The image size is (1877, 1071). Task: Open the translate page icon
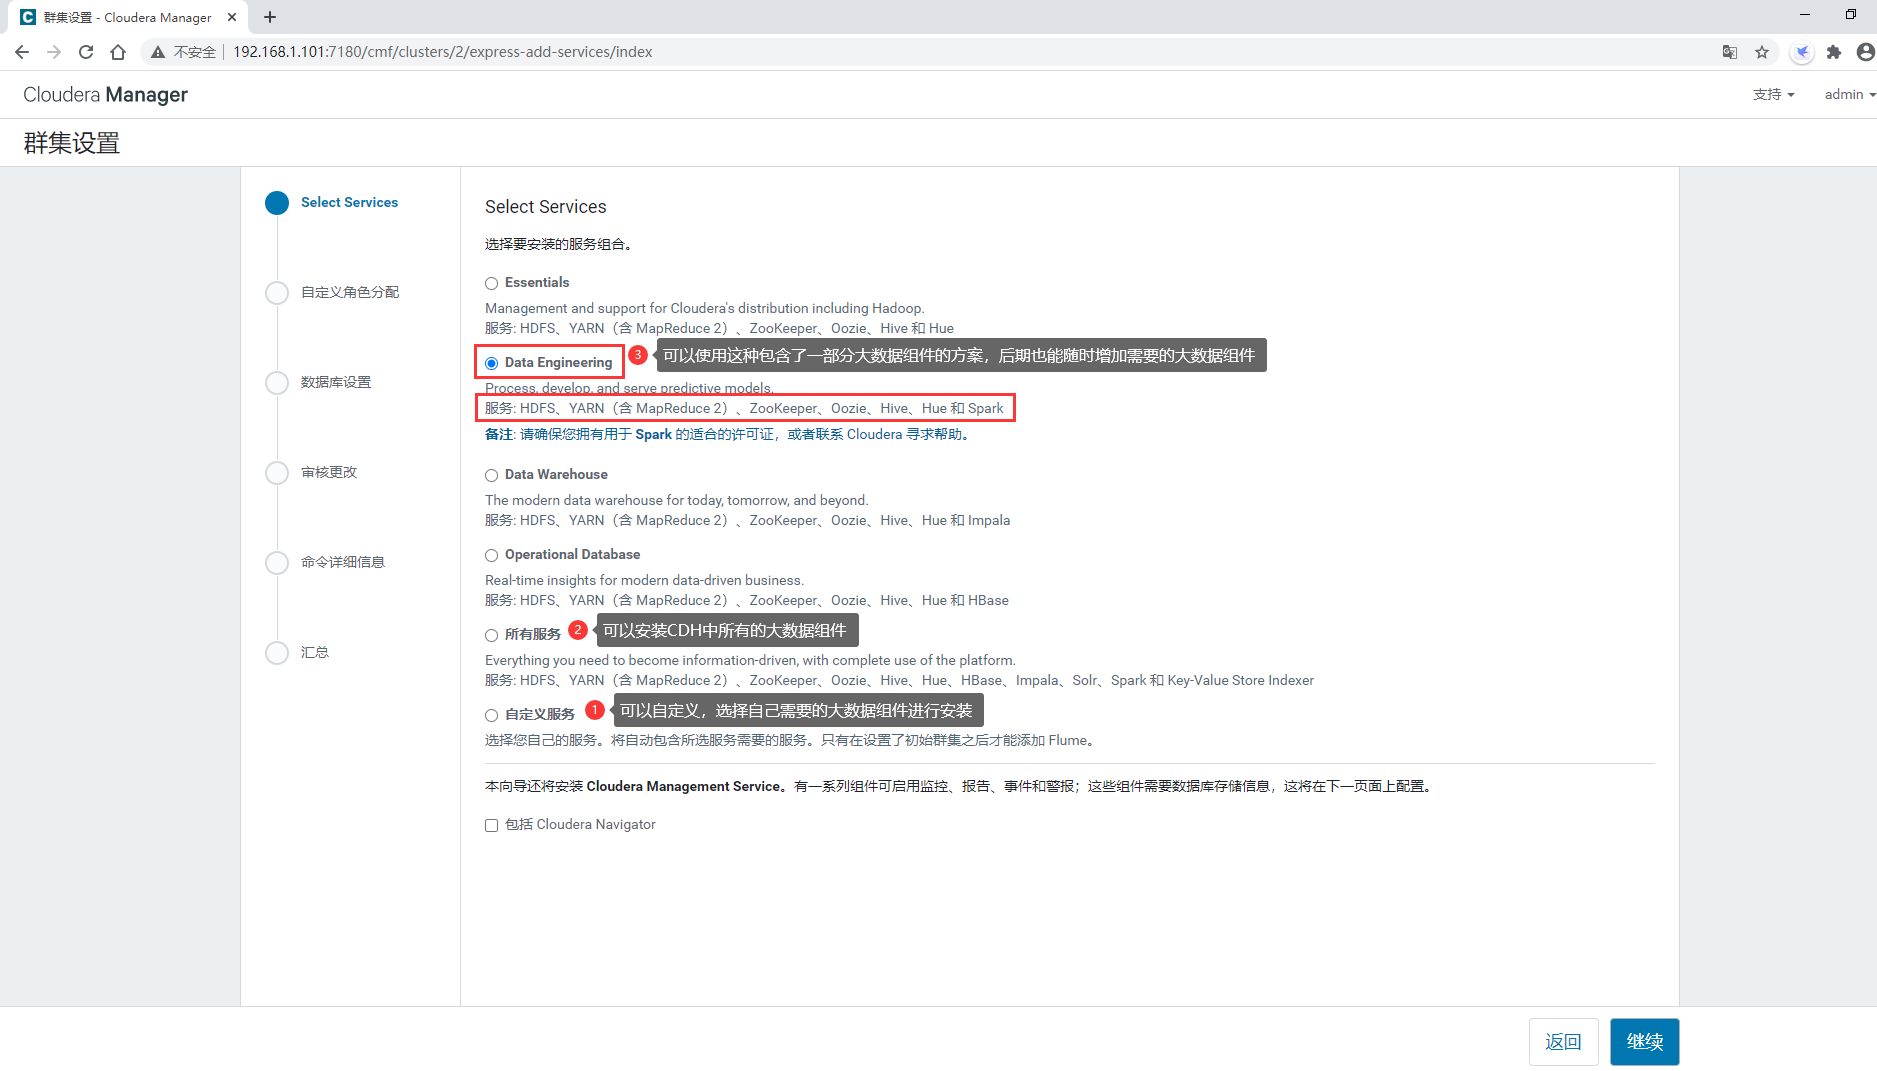pos(1730,52)
